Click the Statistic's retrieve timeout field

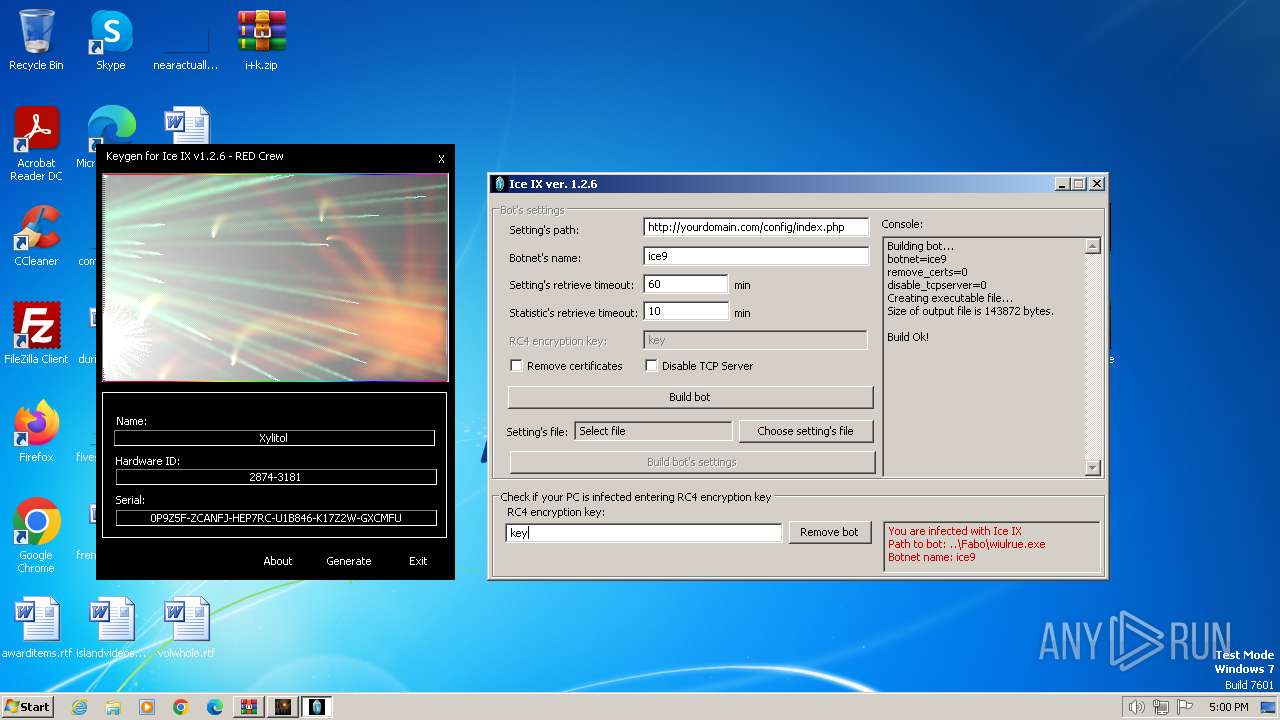tap(686, 312)
